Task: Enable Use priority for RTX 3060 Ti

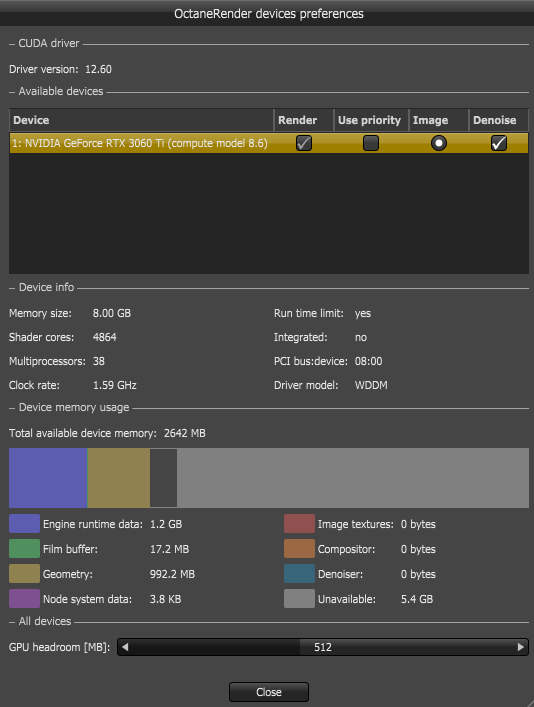Action: tap(371, 143)
